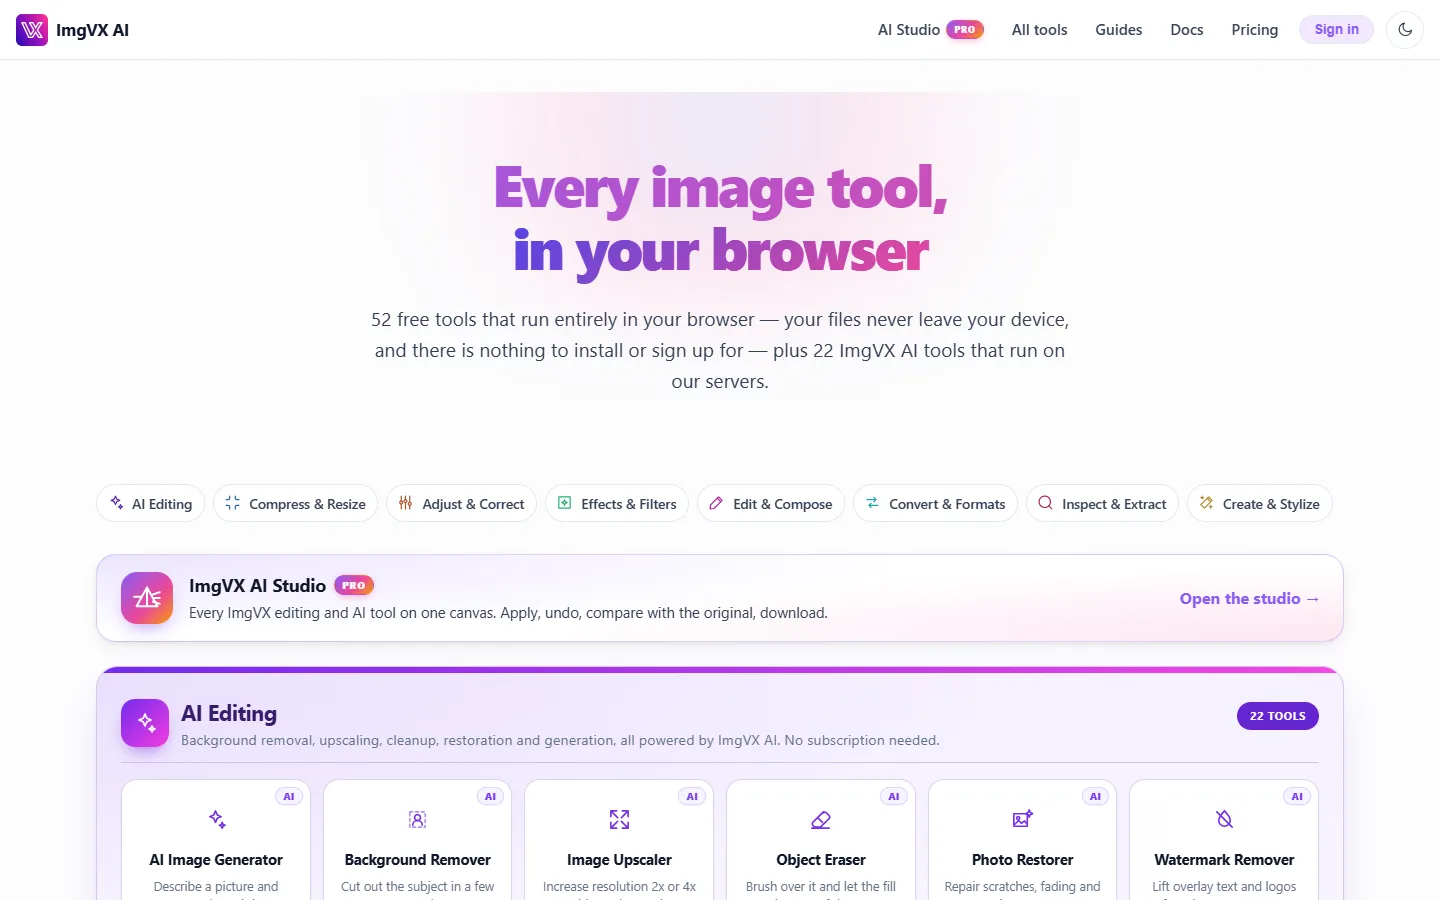Click the Watermark Remover droplet icon
The width and height of the screenshot is (1440, 900).
(1224, 820)
